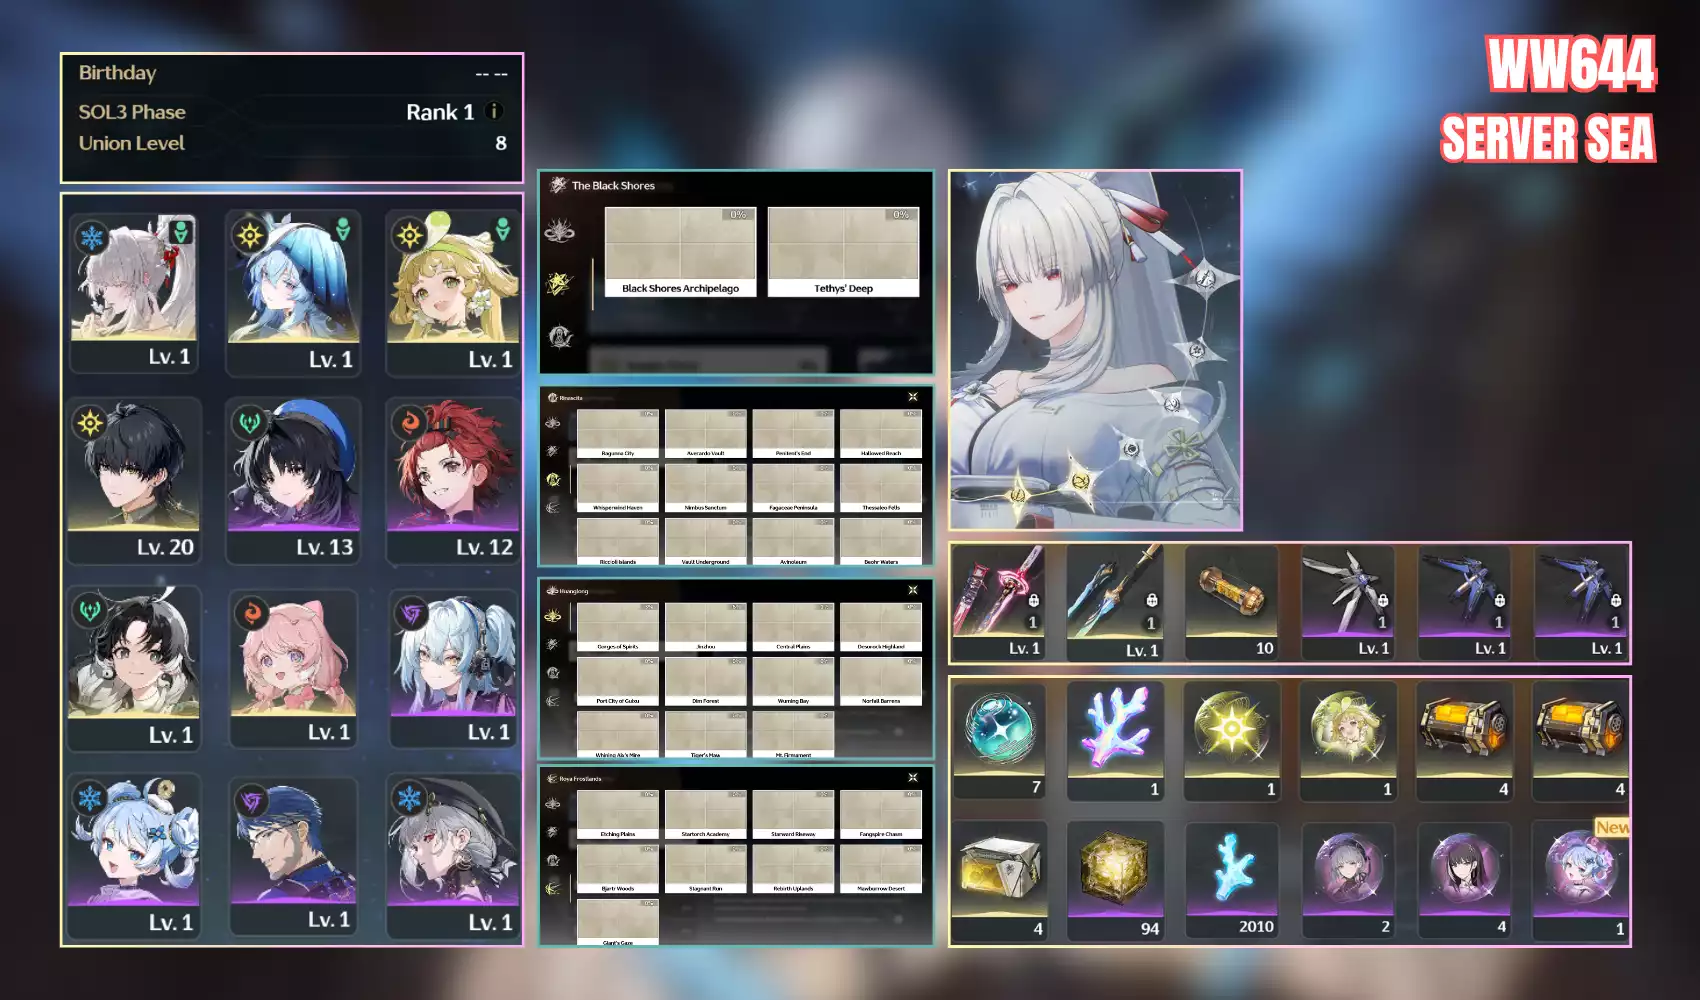1700x1000 pixels.
Task: Select the highlighted Black Shores region icon in The Black Shores panel
Action: coord(559,284)
